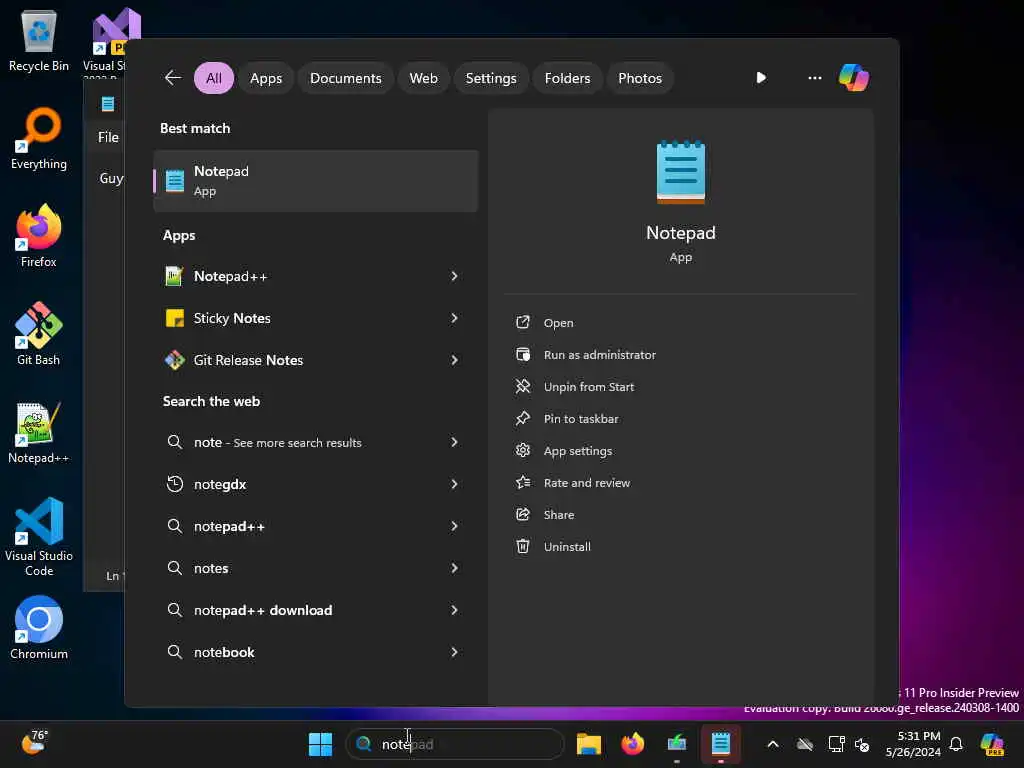Viewport: 1024px width, 768px height.
Task: Expand the notebook suggestion chevron
Action: click(455, 652)
